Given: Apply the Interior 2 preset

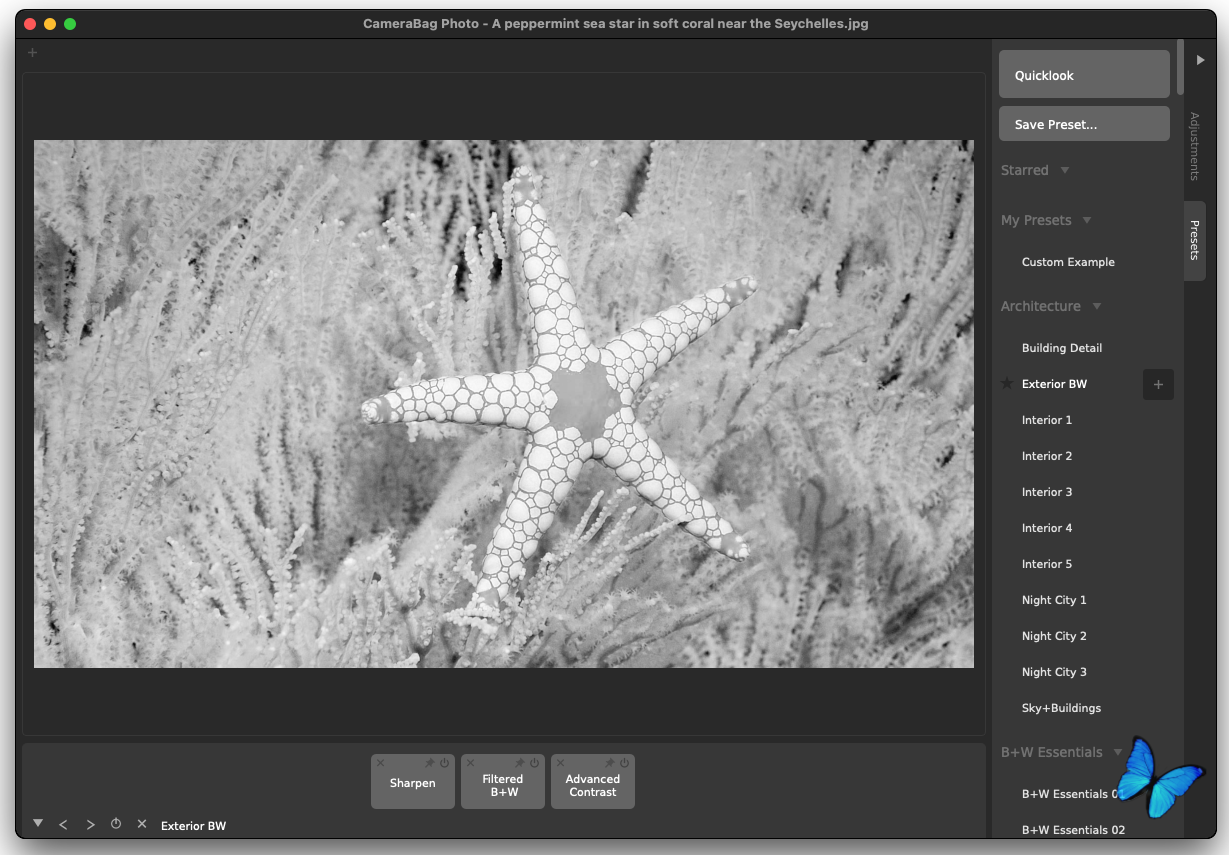Looking at the screenshot, I should click(x=1047, y=456).
